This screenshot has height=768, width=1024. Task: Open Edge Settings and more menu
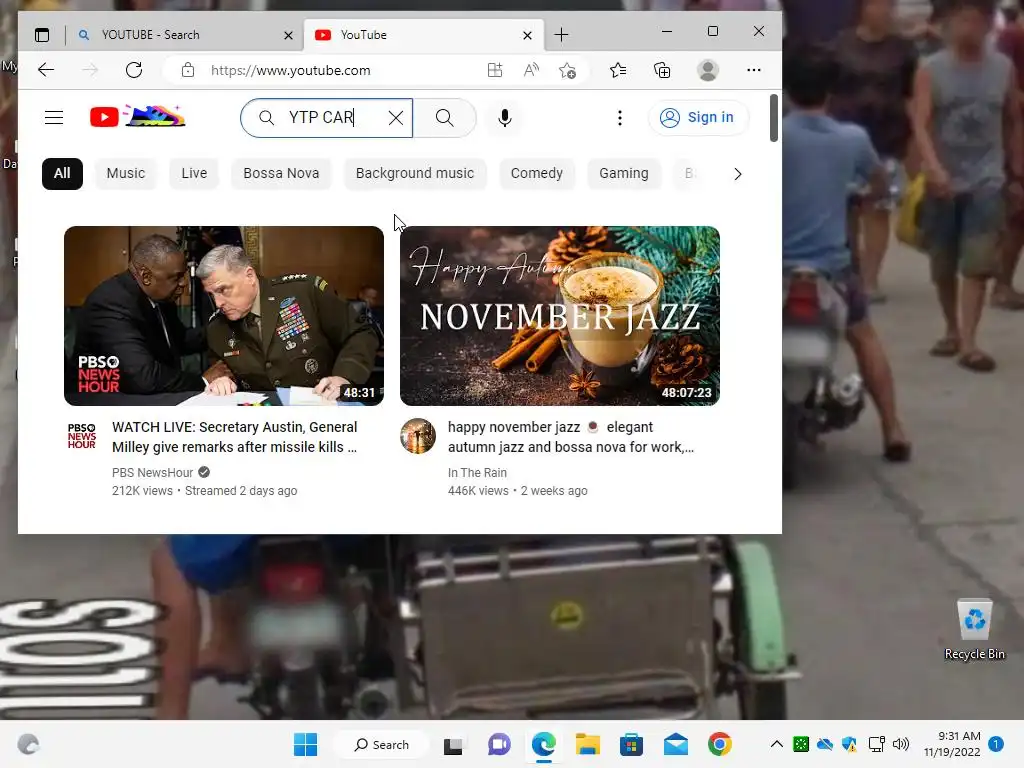click(754, 70)
